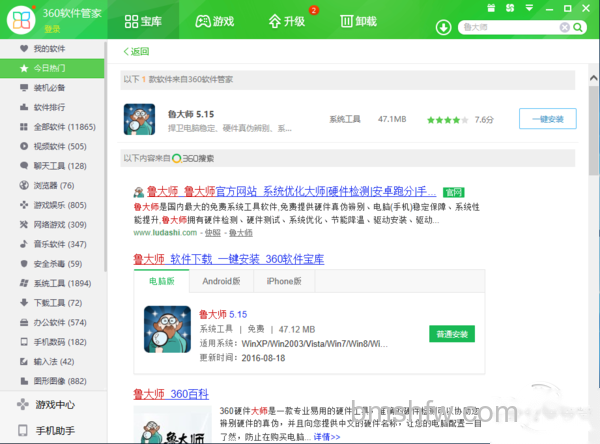Open the 快照 link

(x=213, y=233)
